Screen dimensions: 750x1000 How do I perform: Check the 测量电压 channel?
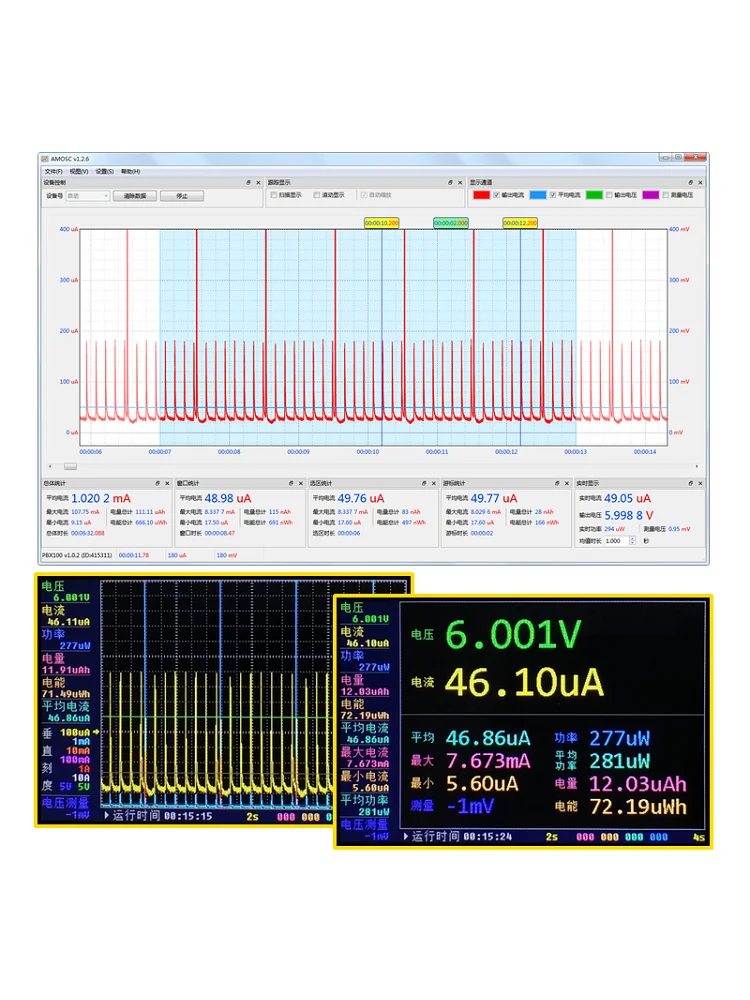click(665, 195)
